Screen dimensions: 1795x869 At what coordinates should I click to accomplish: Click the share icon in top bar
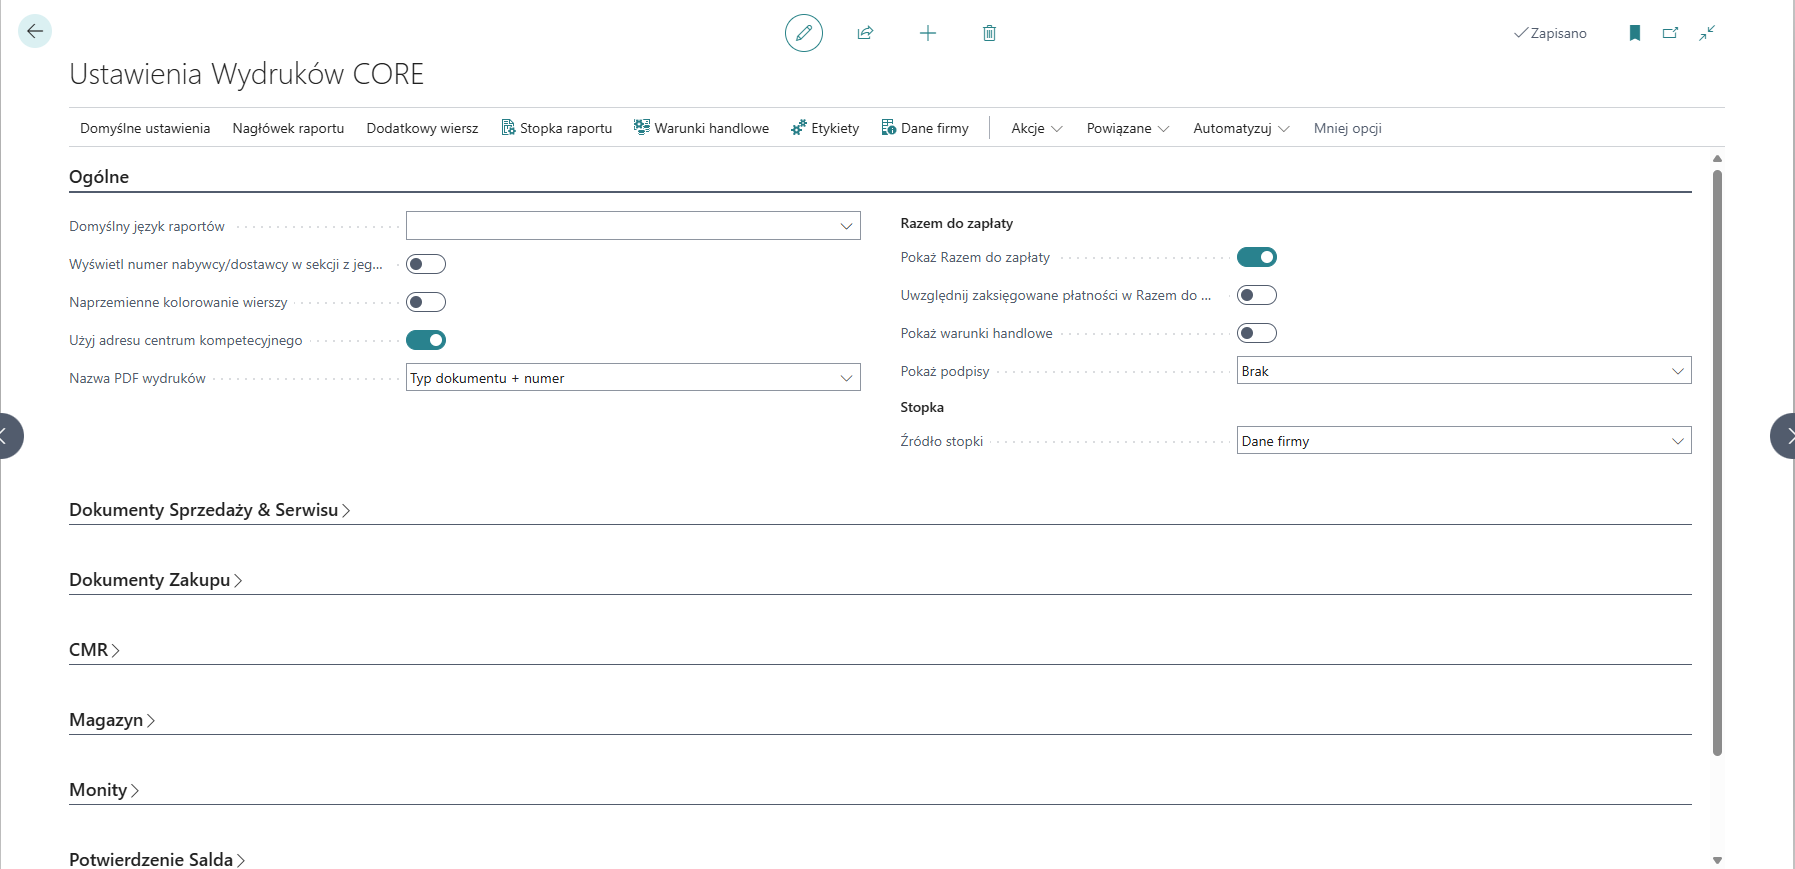coord(865,33)
